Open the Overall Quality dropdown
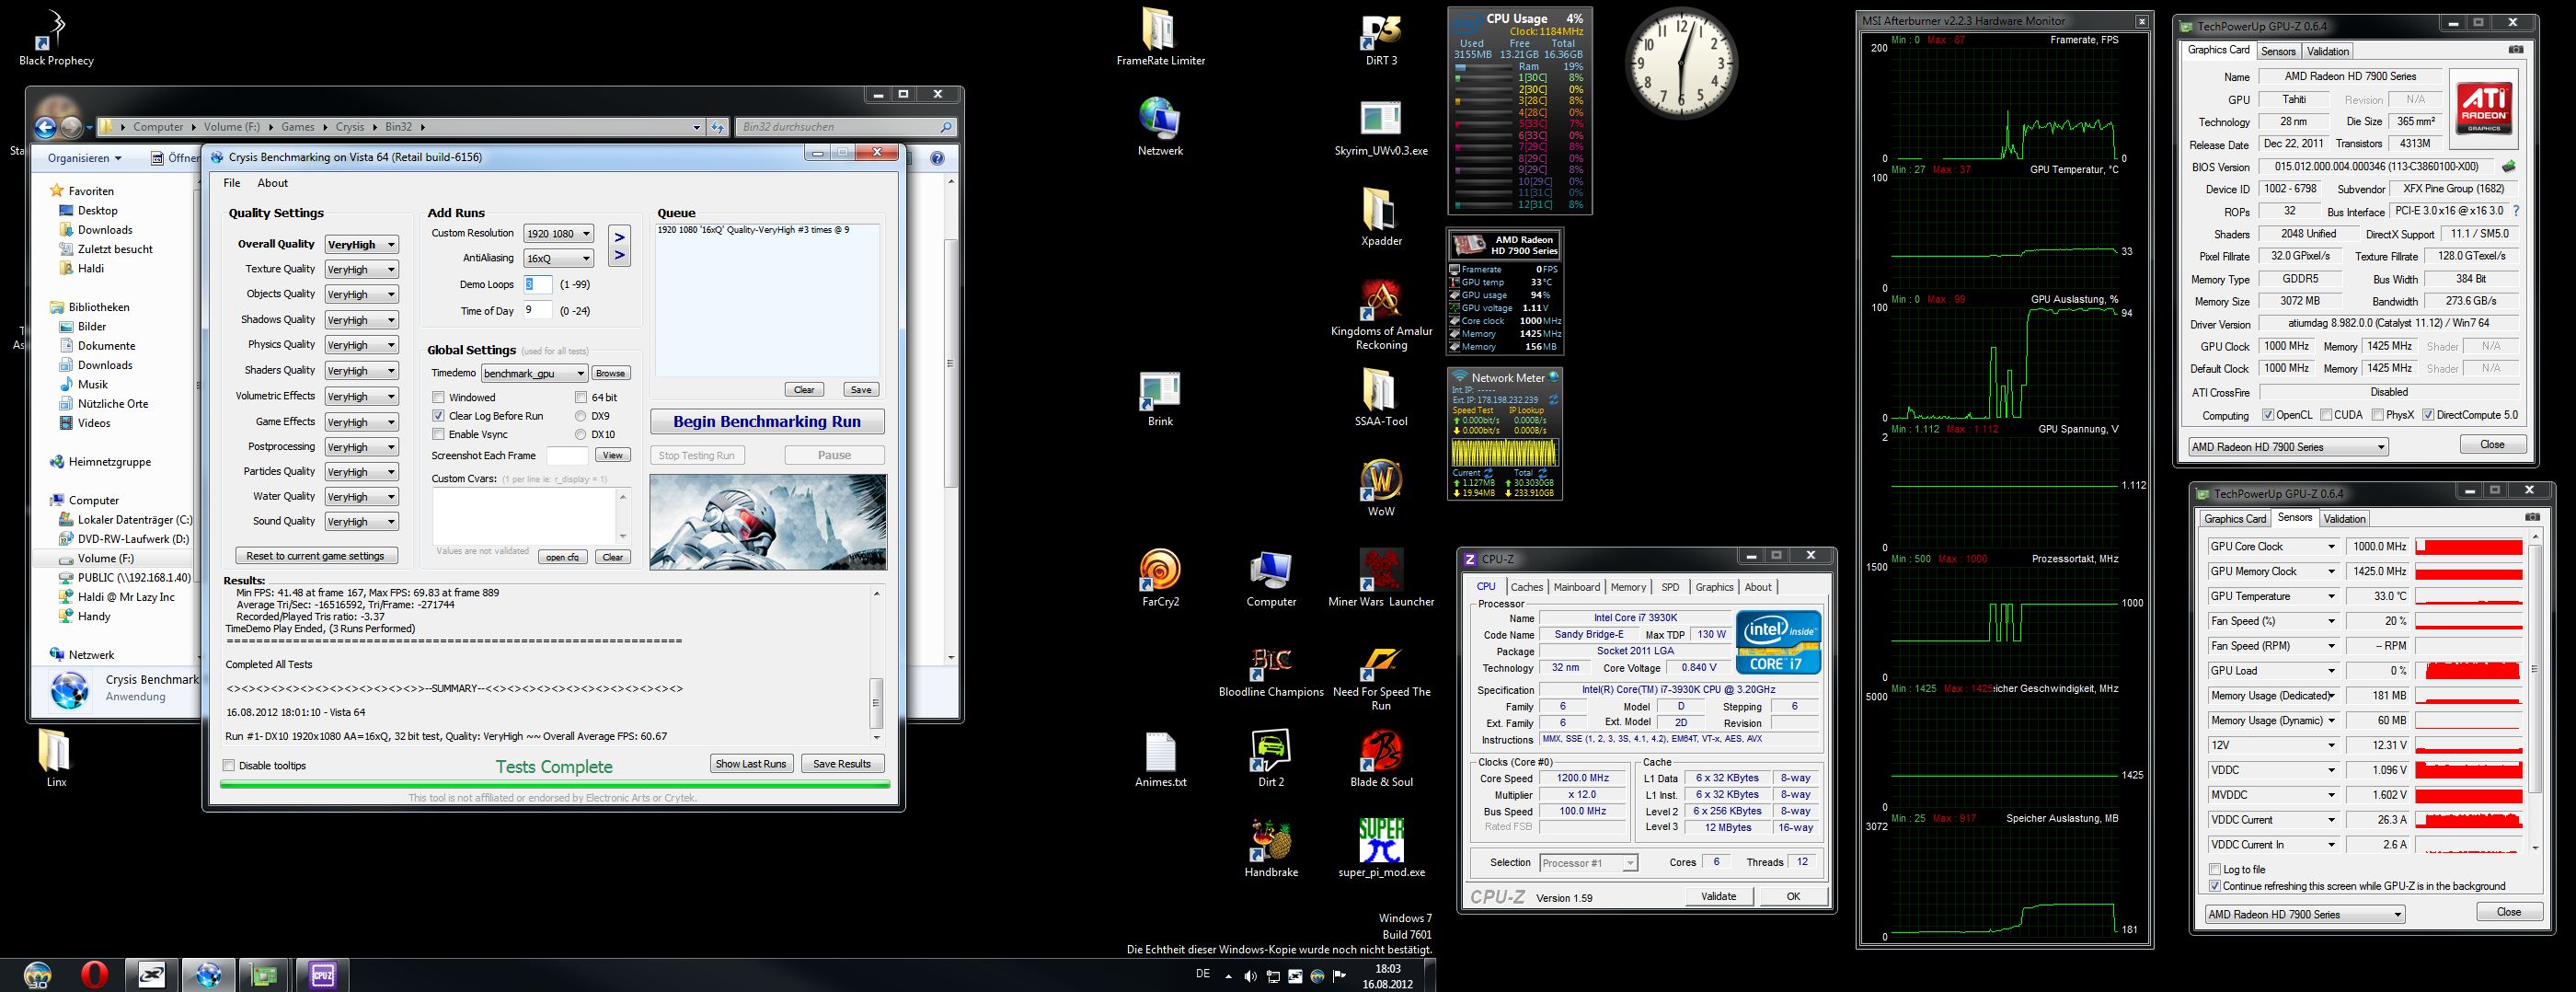 click(361, 244)
